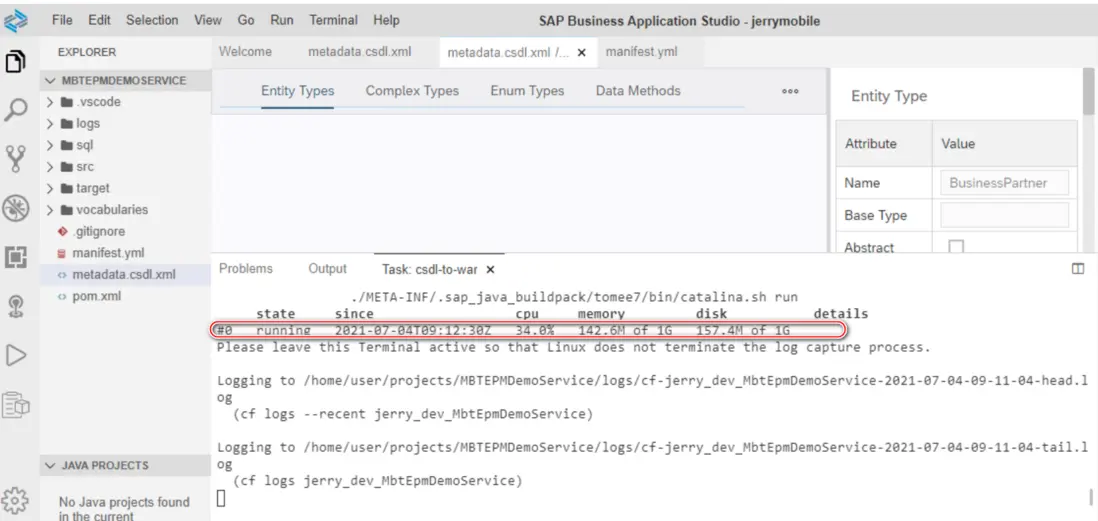Viewport: 1098px width, 521px height.
Task: Toggle the Abstract checkbox
Action: (956, 248)
